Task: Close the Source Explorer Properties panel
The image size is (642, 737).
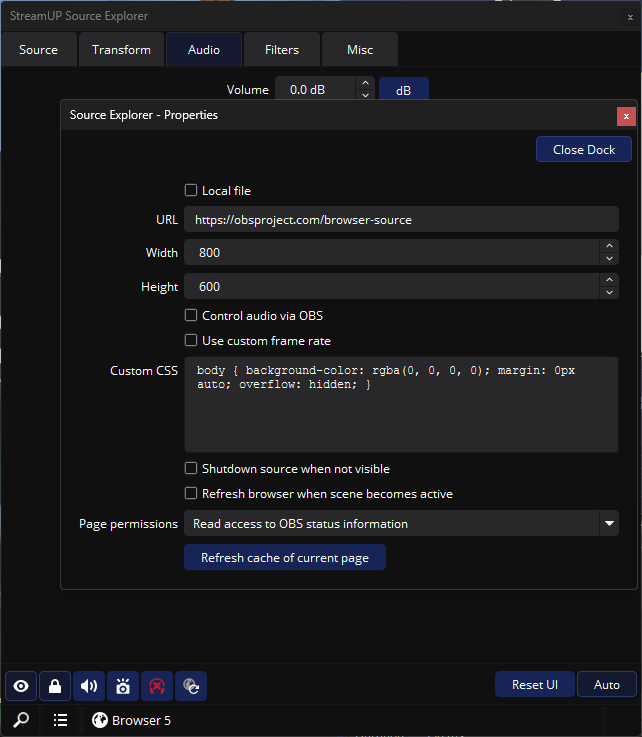Action: pyautogui.click(x=626, y=116)
